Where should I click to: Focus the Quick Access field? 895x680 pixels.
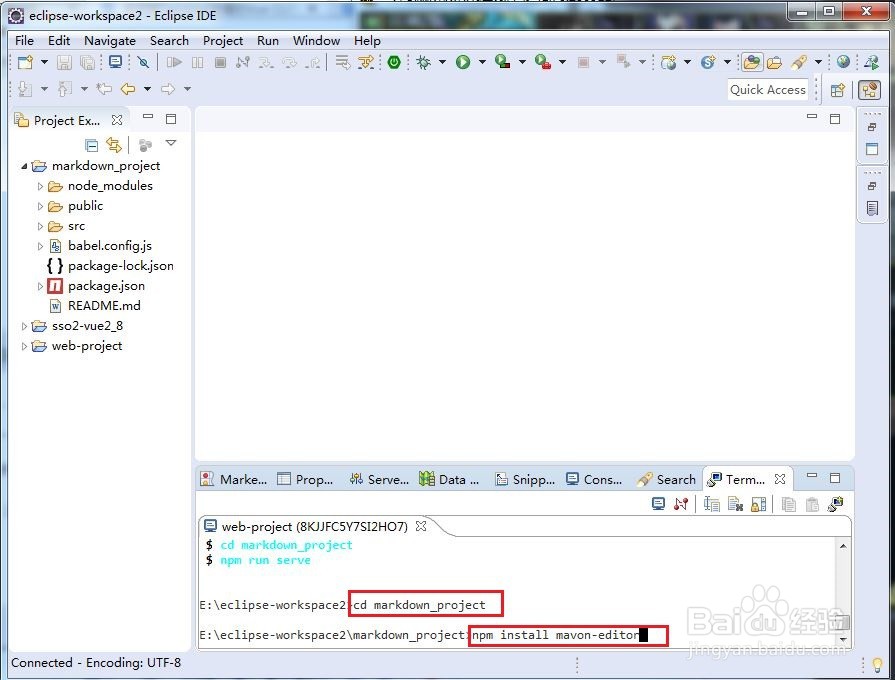(x=768, y=90)
